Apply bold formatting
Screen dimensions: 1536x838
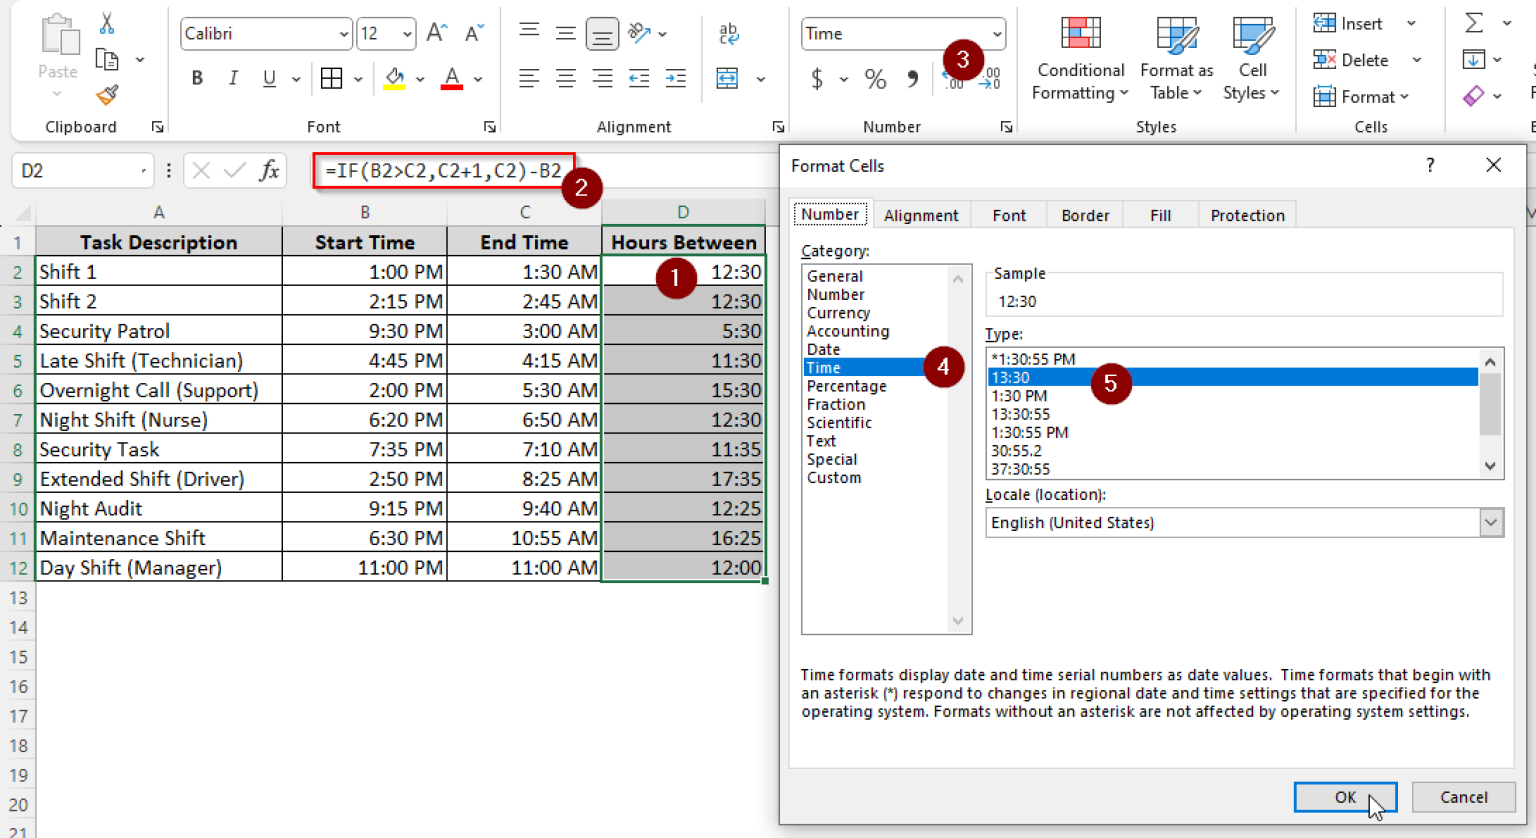pyautogui.click(x=196, y=78)
